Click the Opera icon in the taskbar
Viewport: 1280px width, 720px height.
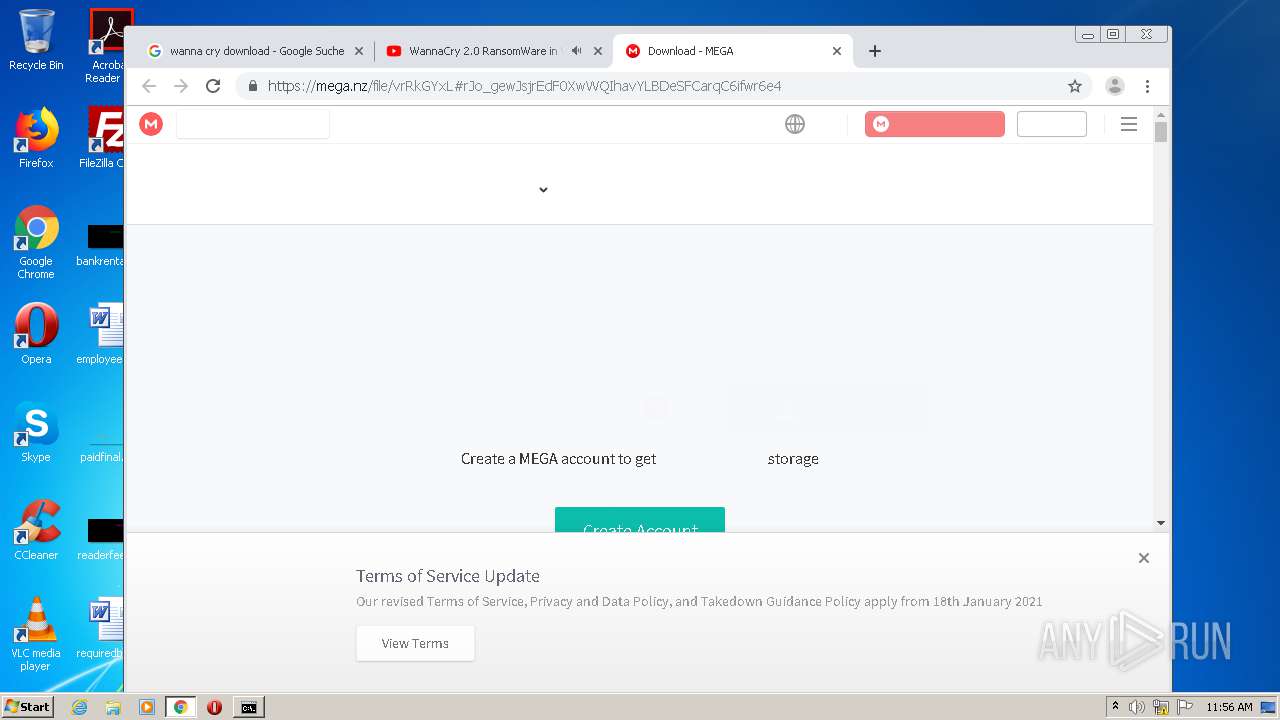[214, 707]
